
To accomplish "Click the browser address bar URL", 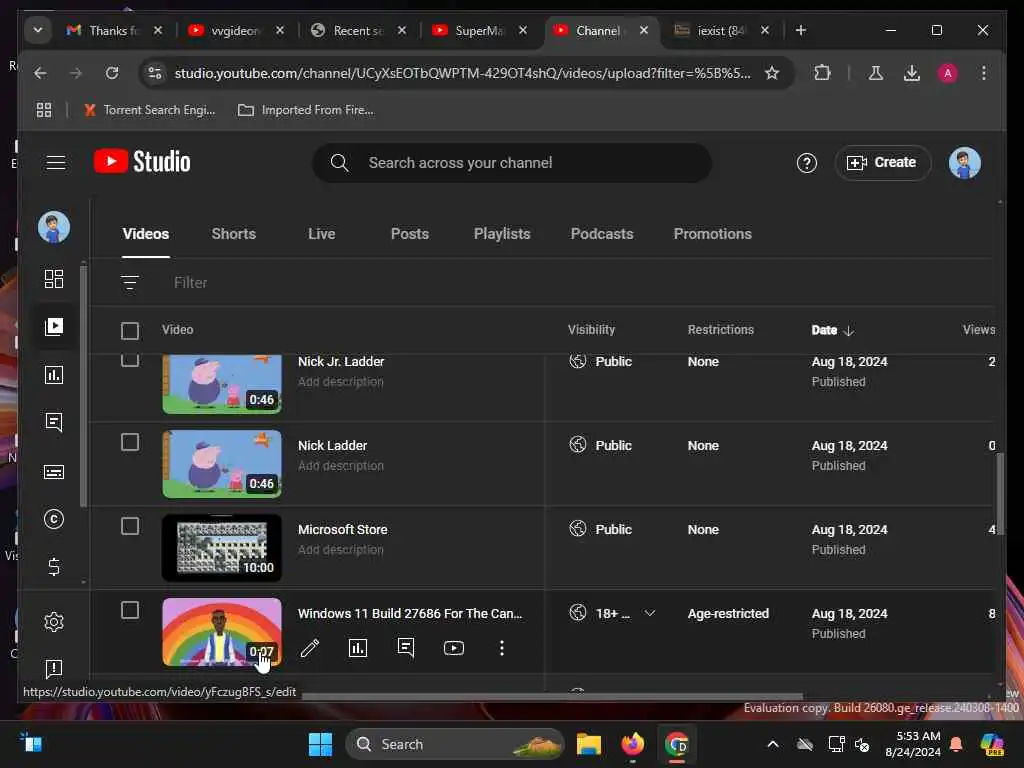I will [462, 73].
